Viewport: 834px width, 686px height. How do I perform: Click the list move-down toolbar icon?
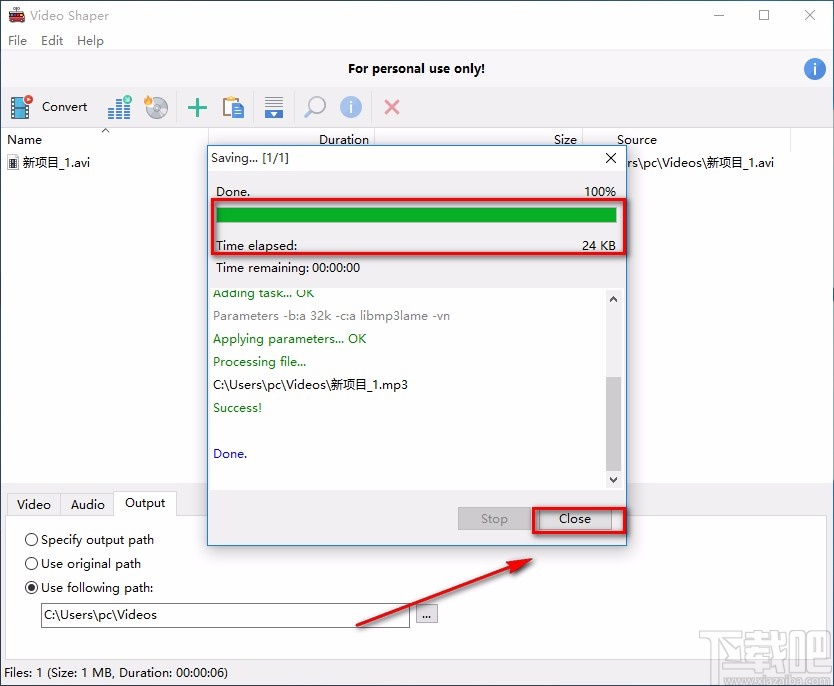point(274,107)
